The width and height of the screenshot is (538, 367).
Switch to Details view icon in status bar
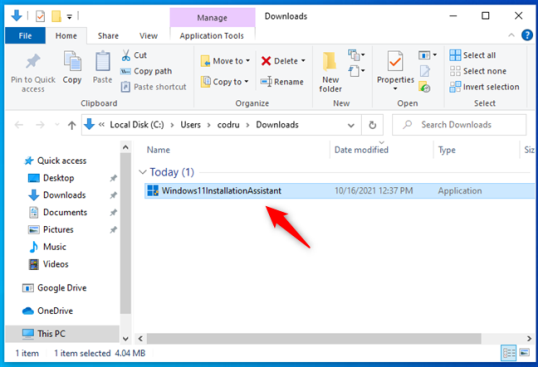click(508, 353)
